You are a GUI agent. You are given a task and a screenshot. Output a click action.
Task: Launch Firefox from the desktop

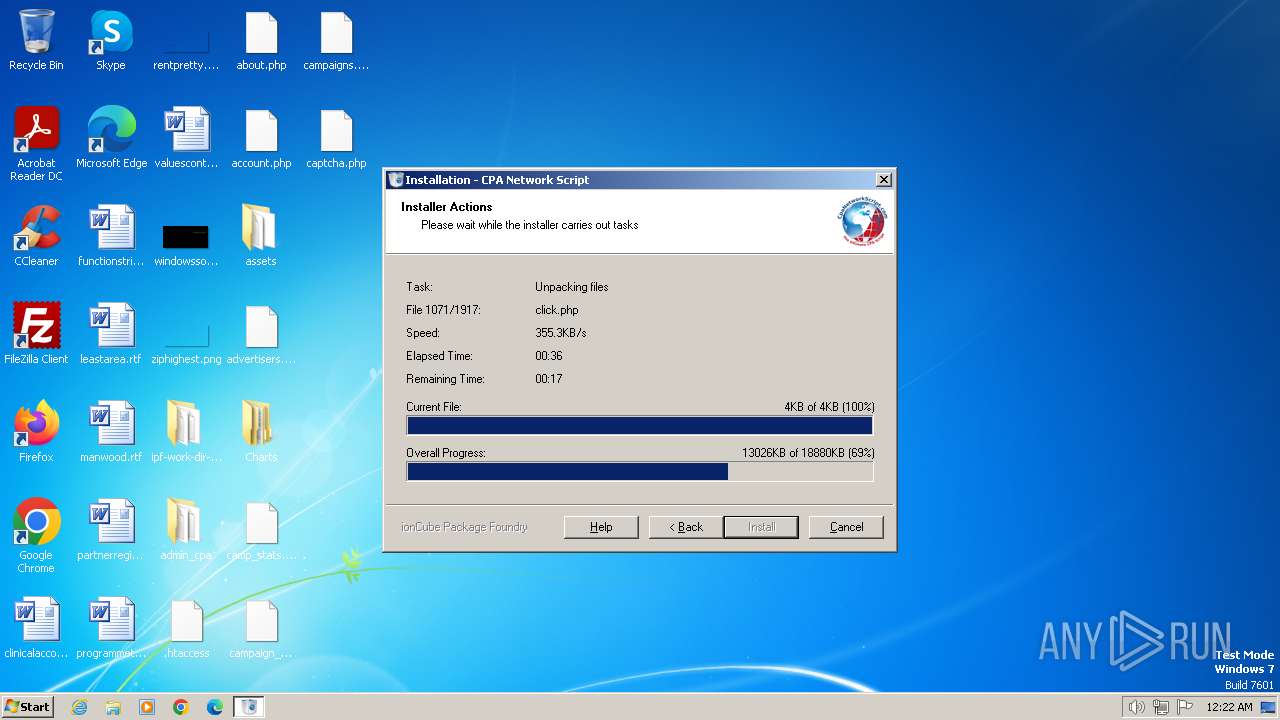pos(36,432)
